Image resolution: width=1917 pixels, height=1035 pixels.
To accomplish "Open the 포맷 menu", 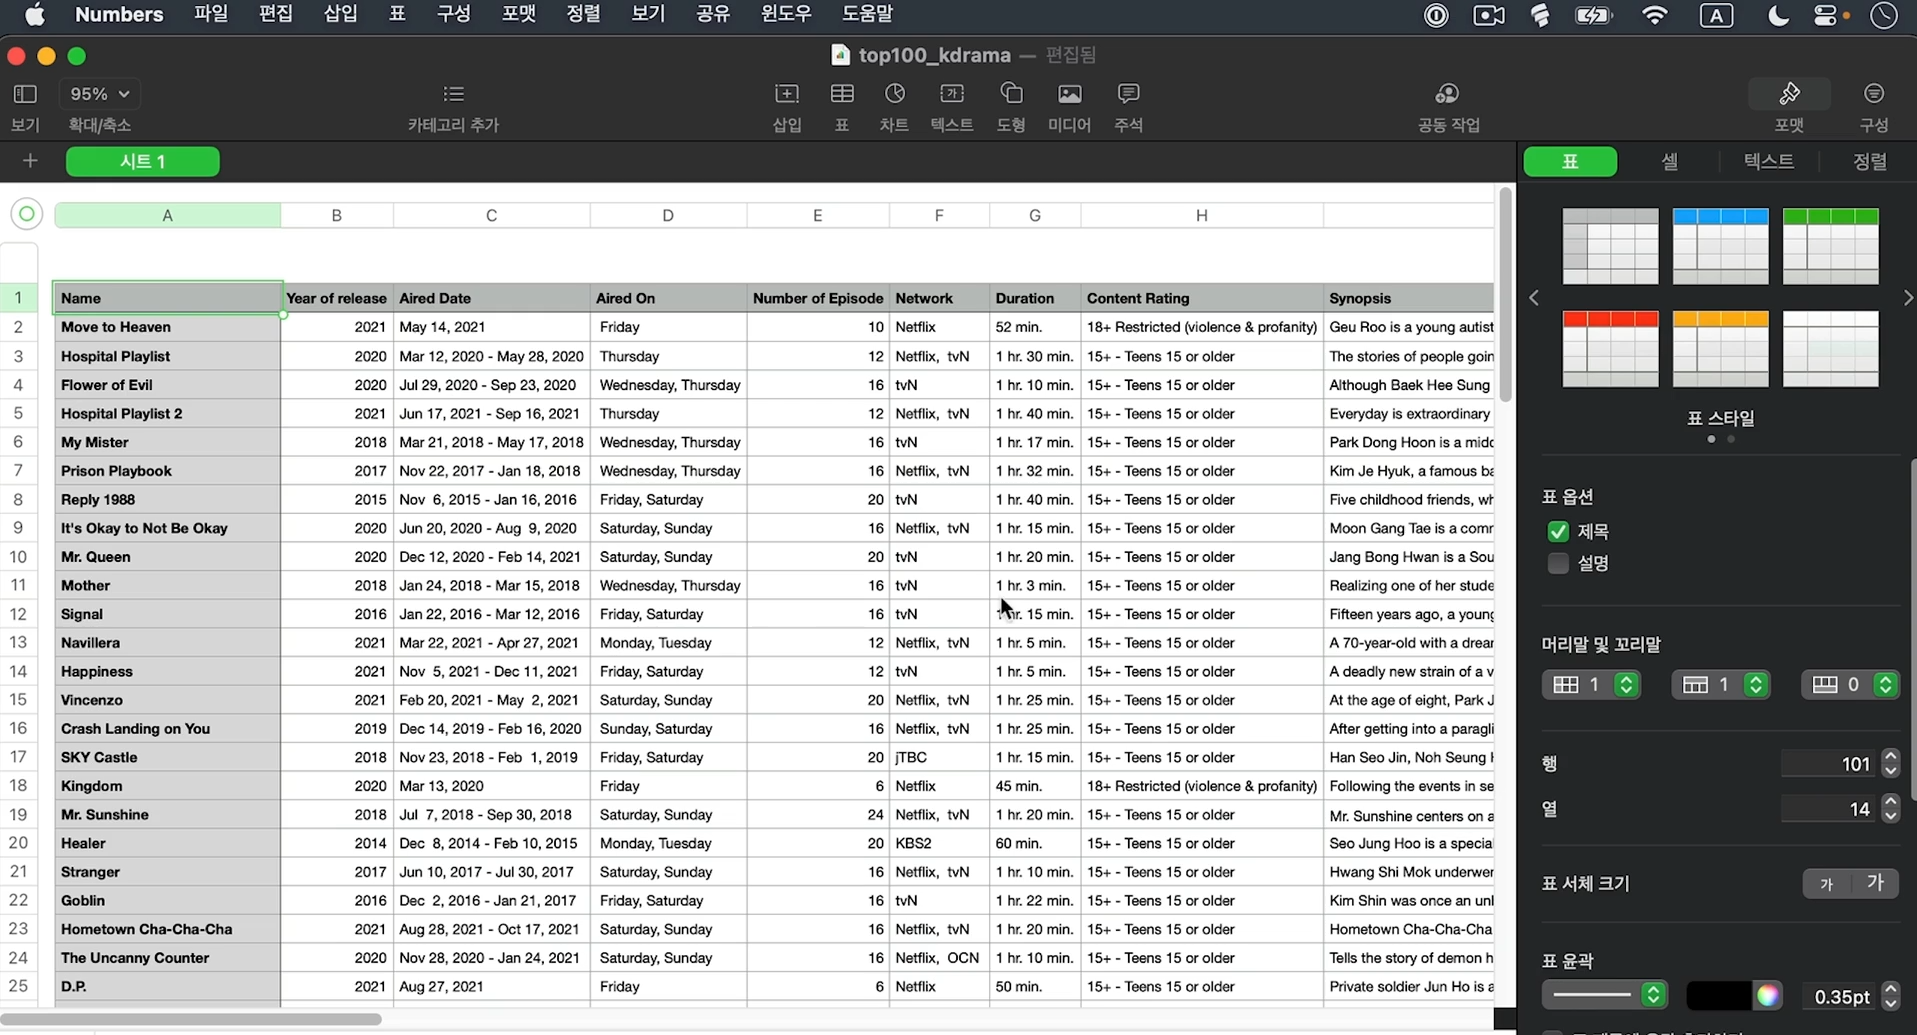I will [x=519, y=14].
